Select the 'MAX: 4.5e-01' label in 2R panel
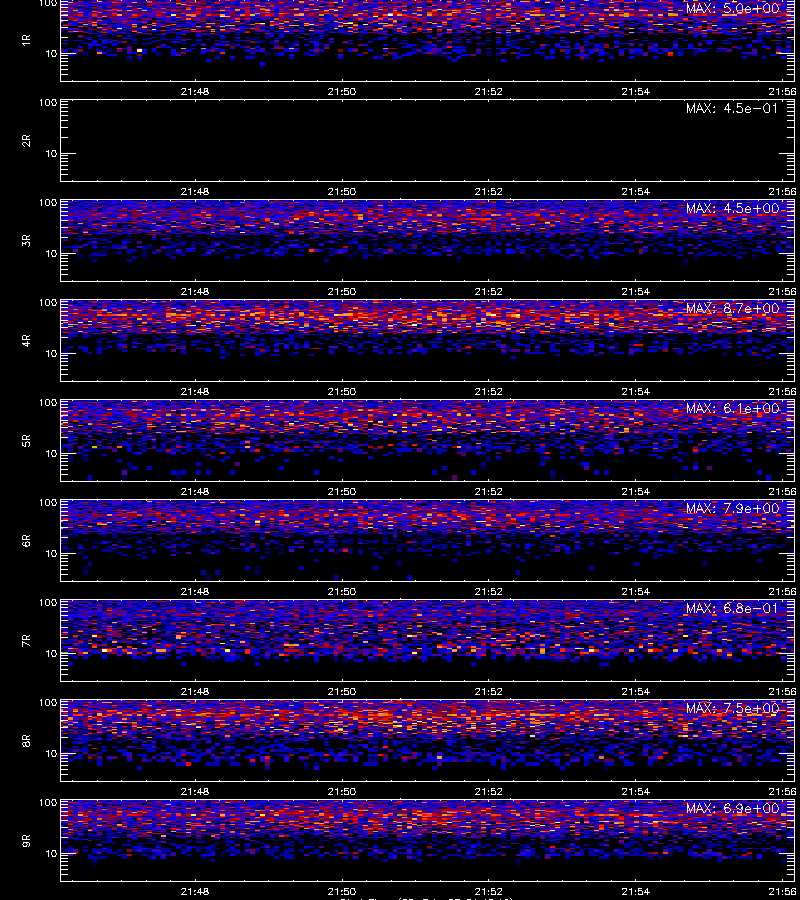The height and width of the screenshot is (900, 800). [x=732, y=108]
